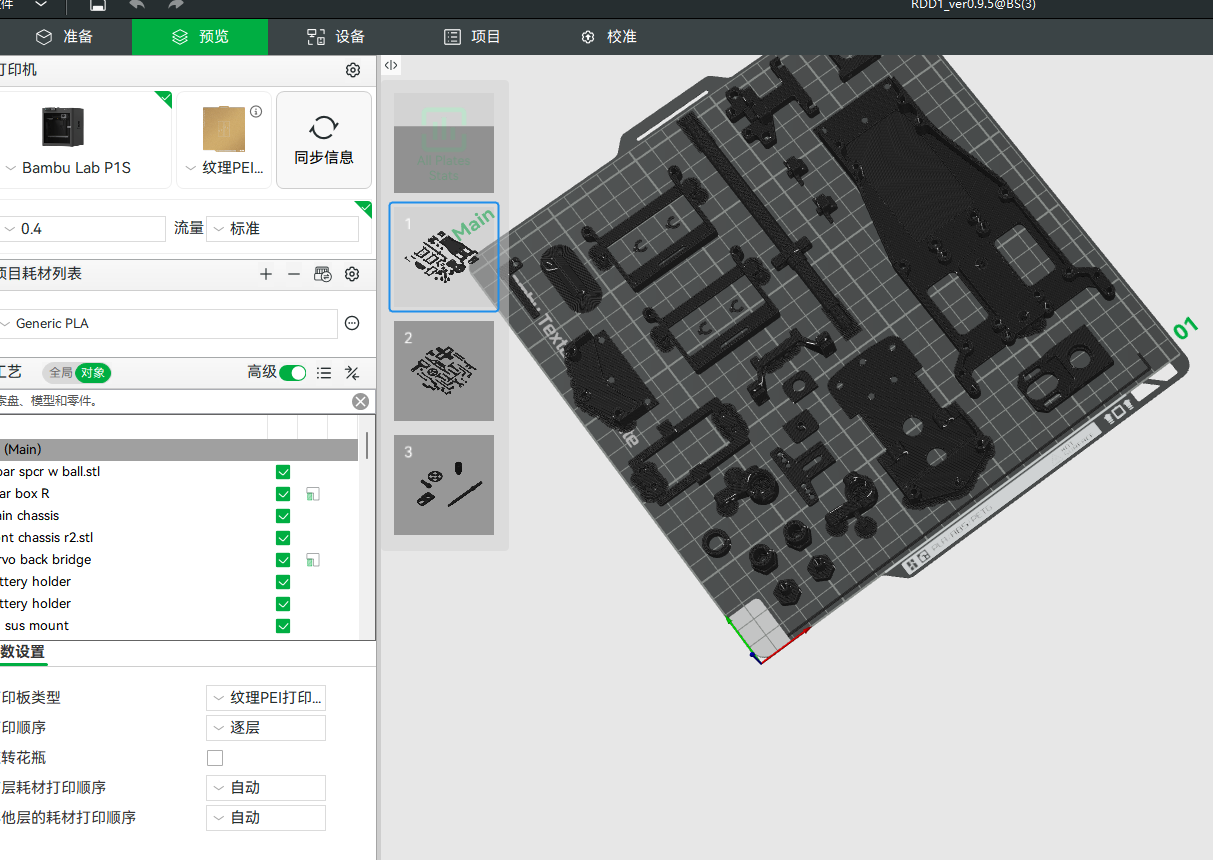Add a filament with the plus icon

coord(265,273)
